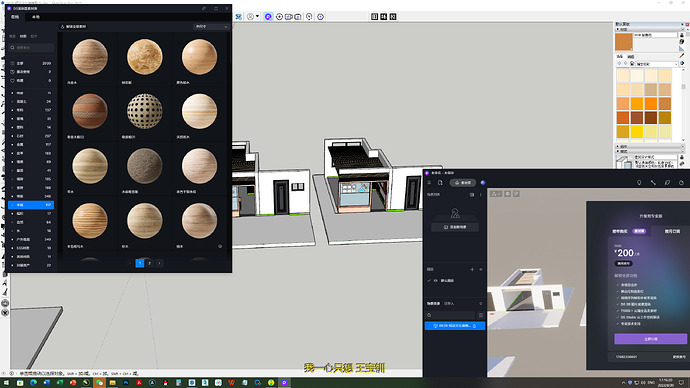Click the purple sphere icon in render toolbar
690x388 pixels.
click(x=483, y=183)
